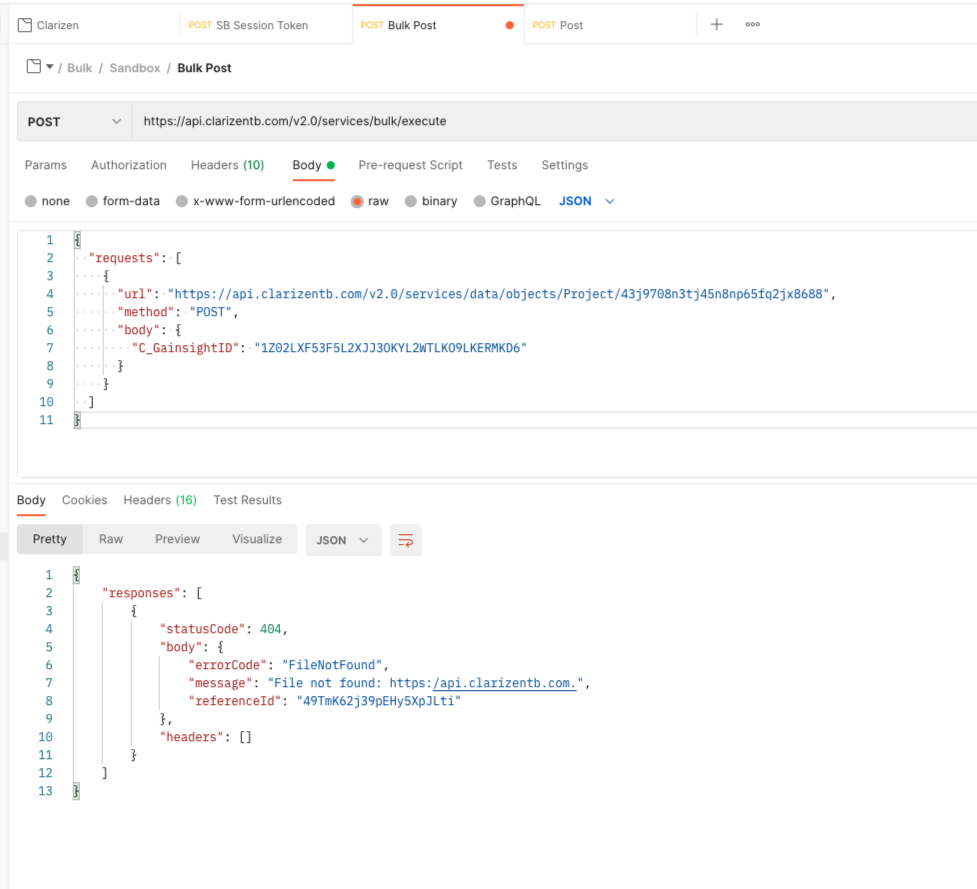Open the response Cookies tab
This screenshot has width=977, height=889.
click(x=85, y=500)
